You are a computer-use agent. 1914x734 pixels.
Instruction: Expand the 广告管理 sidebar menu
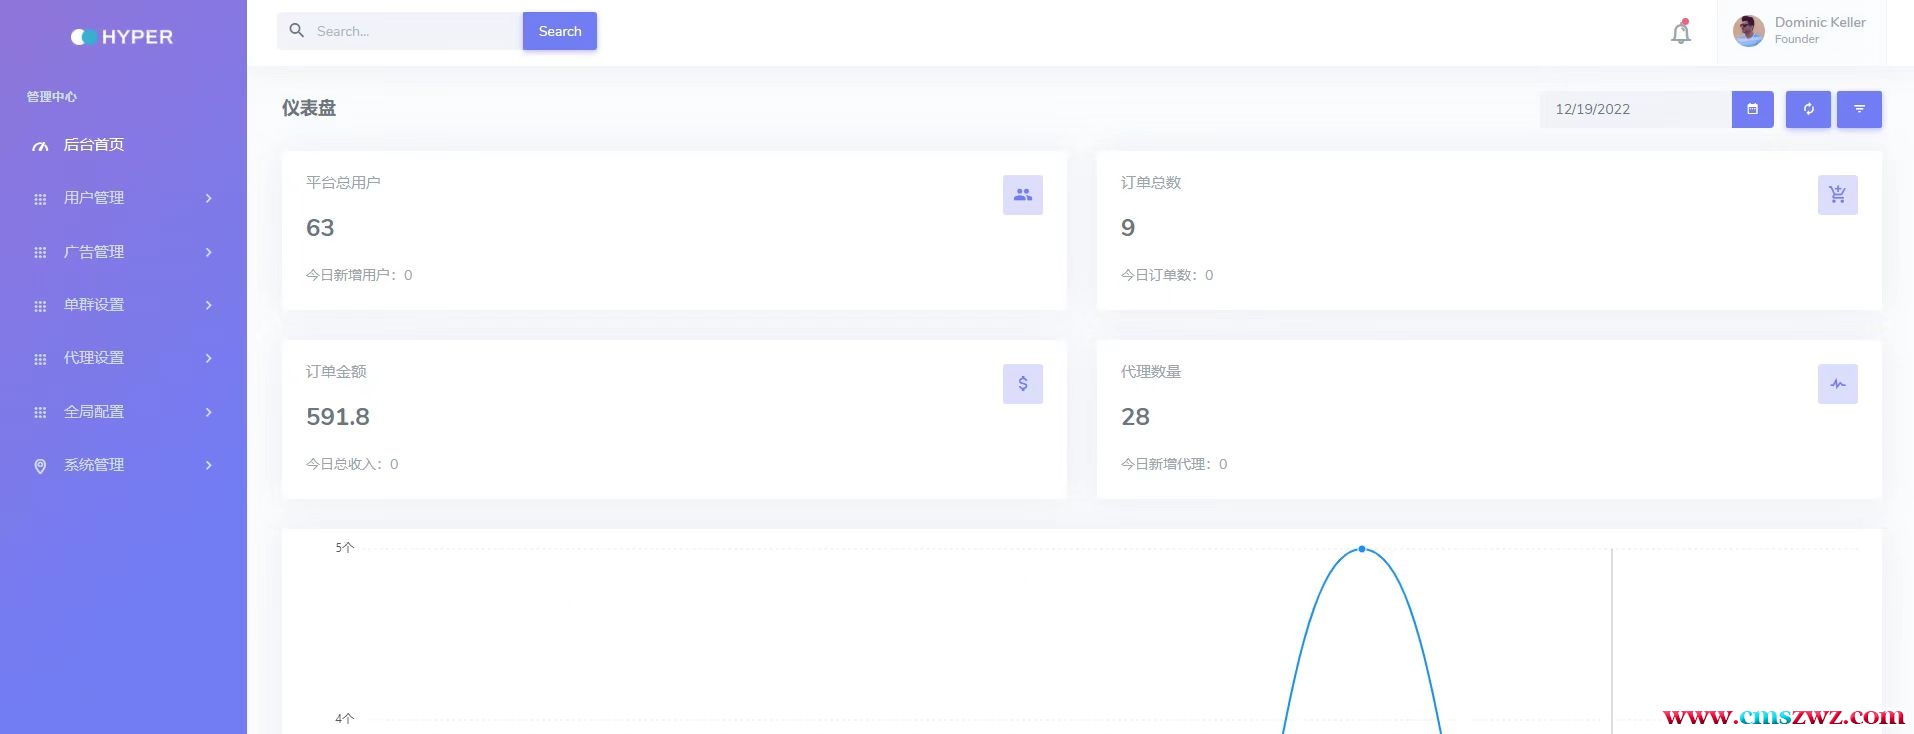[123, 252]
